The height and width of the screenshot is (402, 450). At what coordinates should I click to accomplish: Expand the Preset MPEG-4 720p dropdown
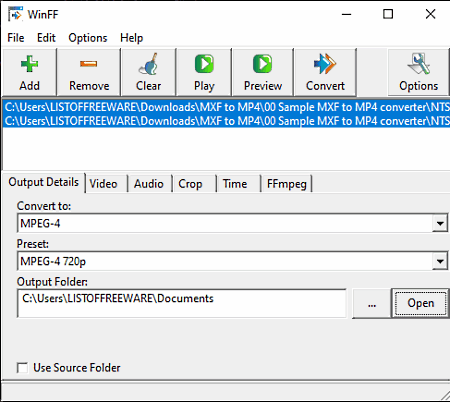coord(440,261)
